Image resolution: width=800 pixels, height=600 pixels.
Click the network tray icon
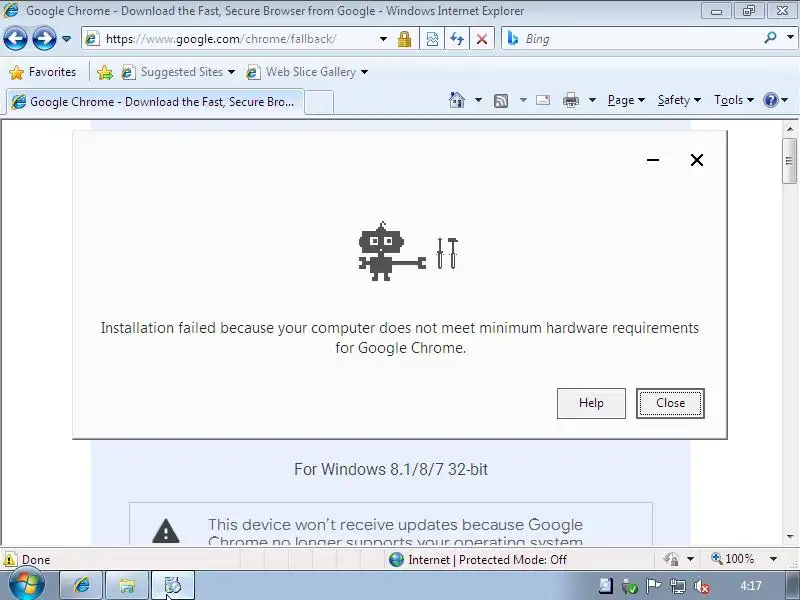point(678,586)
